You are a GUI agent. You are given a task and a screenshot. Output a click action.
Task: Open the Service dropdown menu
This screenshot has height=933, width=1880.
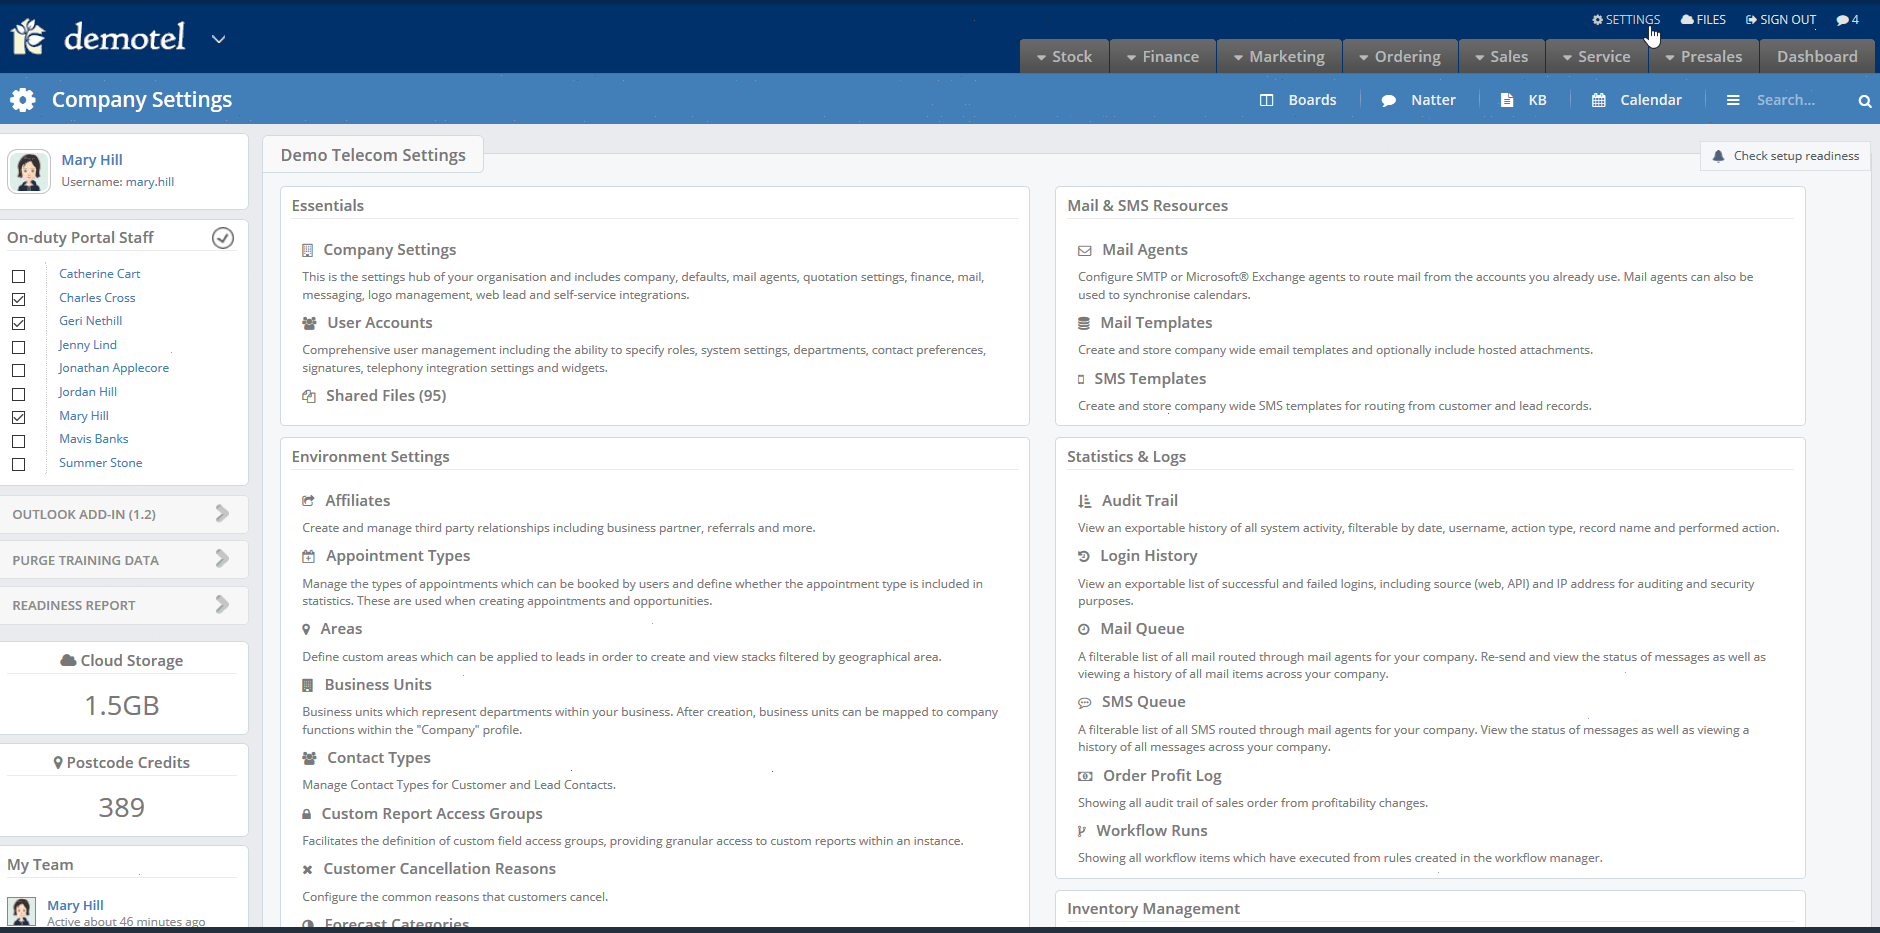[1597, 57]
